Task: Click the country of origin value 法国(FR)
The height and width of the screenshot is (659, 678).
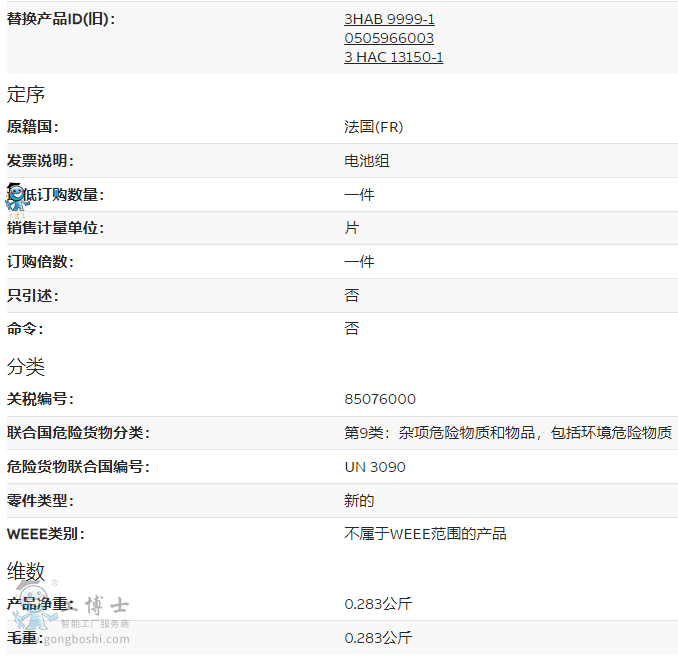Action: (x=373, y=127)
